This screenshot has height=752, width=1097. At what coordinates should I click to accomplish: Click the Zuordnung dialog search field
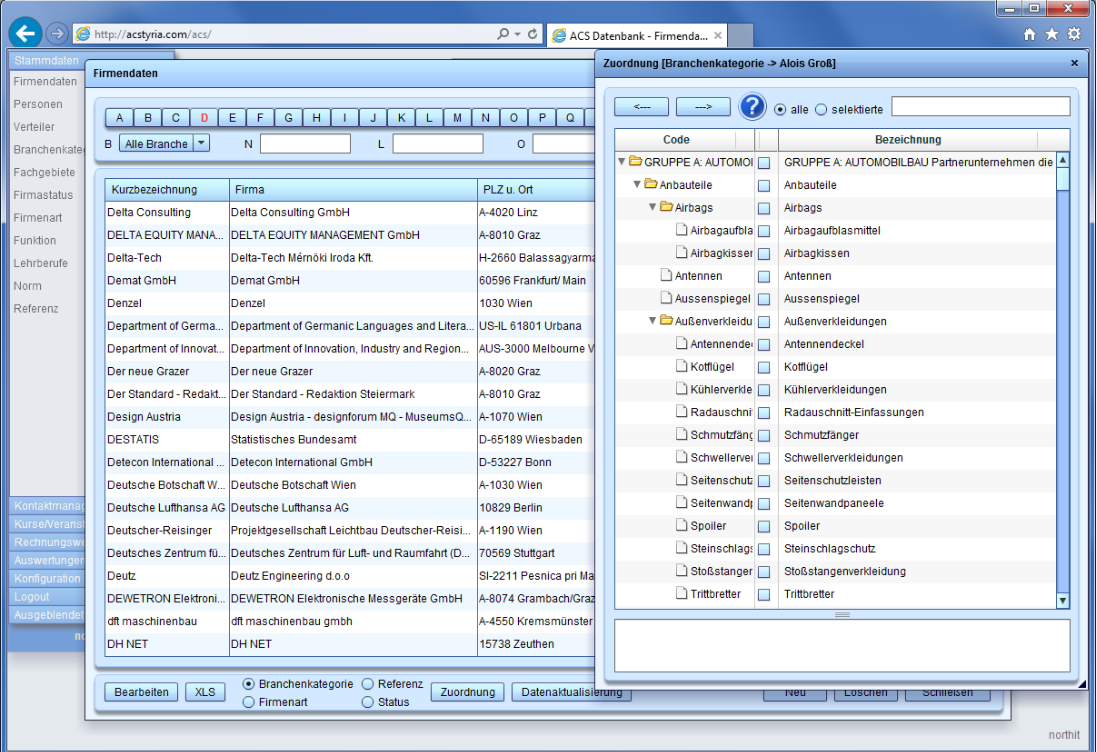[981, 106]
